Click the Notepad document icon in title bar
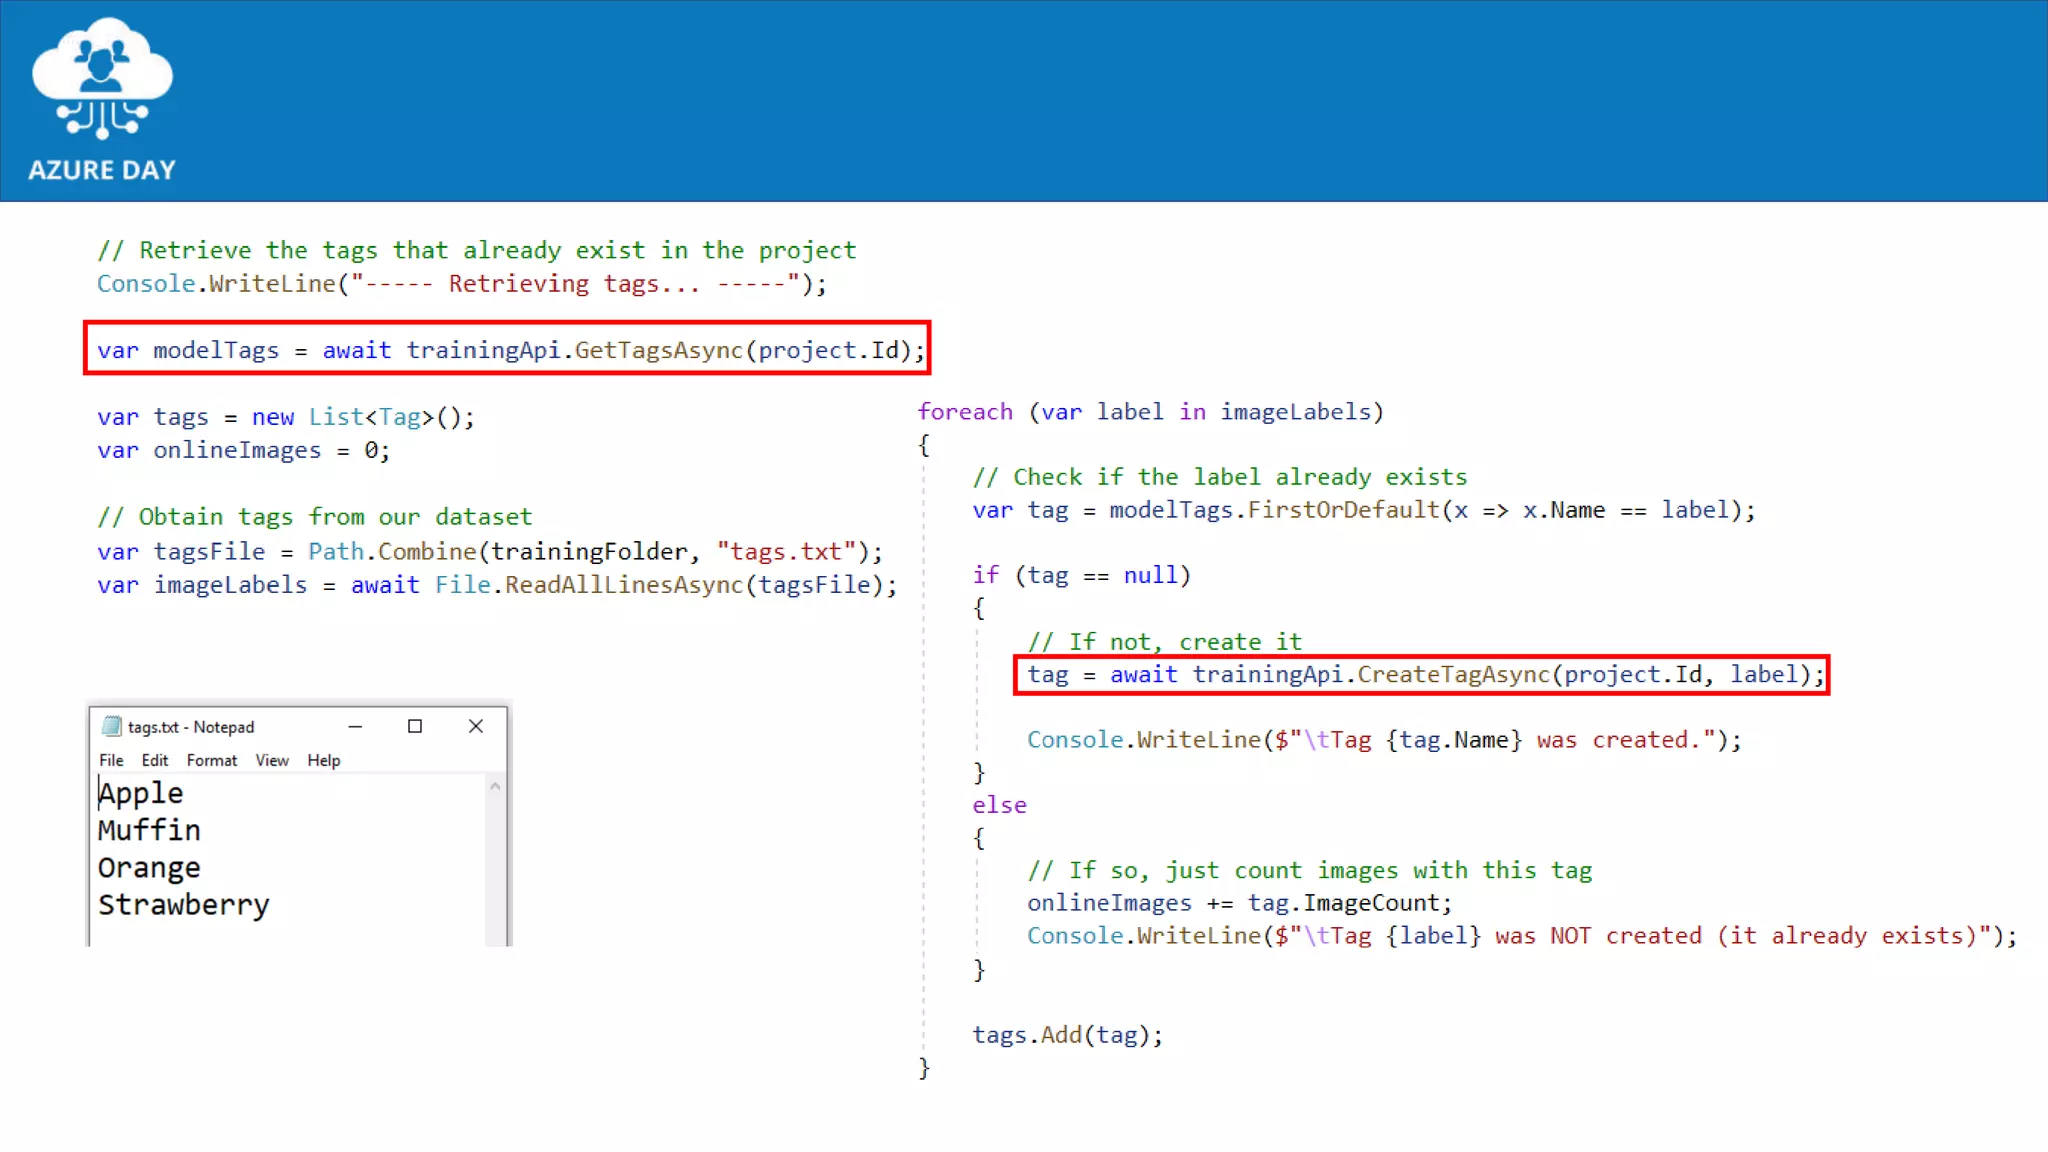2048x1152 pixels. (111, 727)
